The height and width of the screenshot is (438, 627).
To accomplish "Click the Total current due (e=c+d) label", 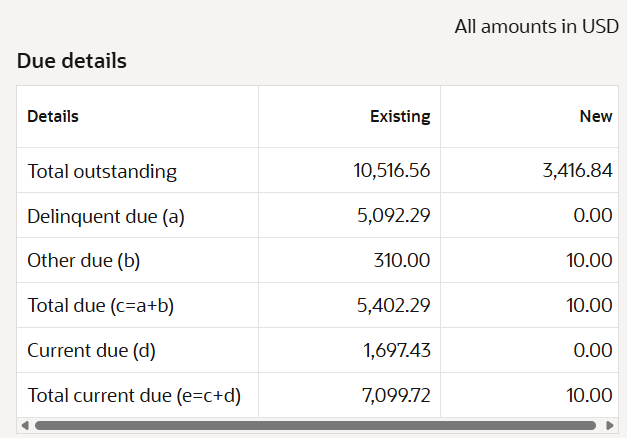I will click(x=134, y=396).
